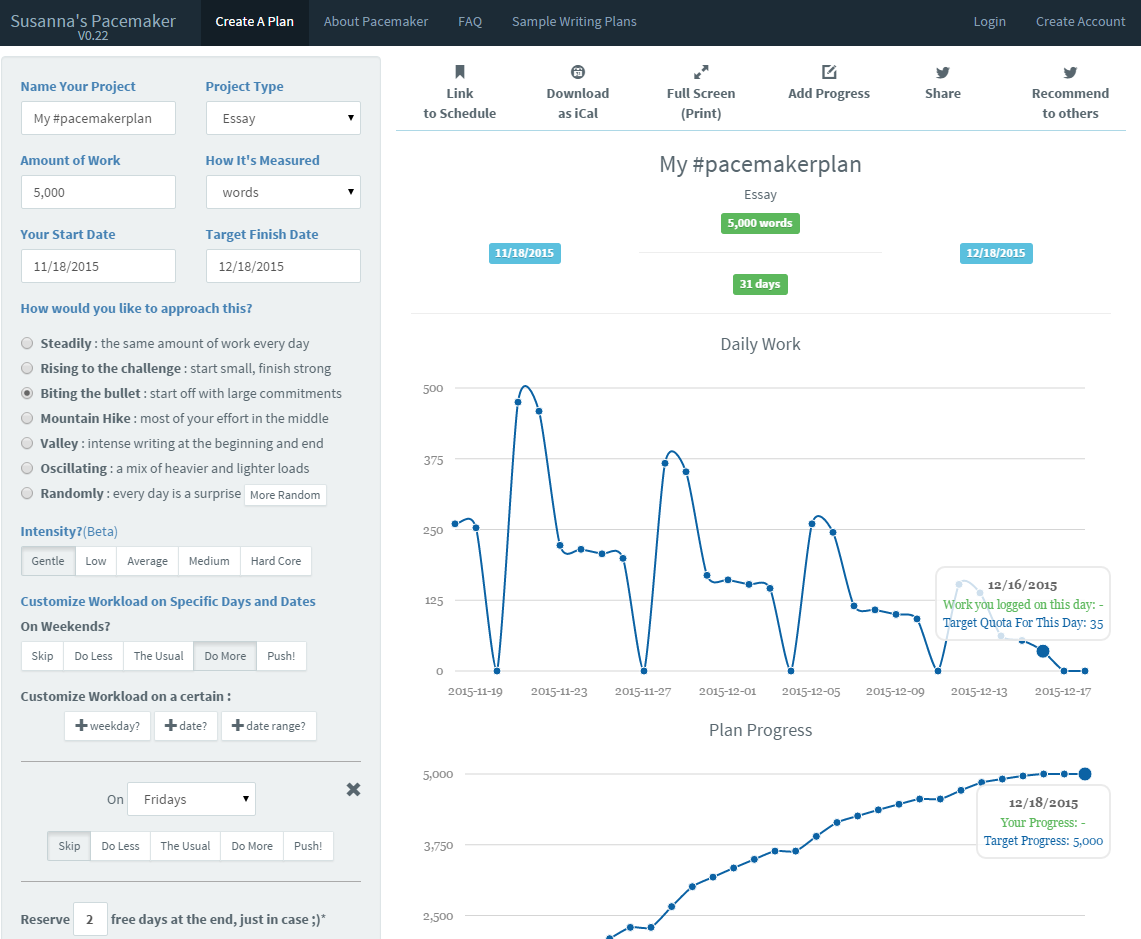Choose Push! for Fridays
This screenshot has height=939, width=1141.
(308, 846)
